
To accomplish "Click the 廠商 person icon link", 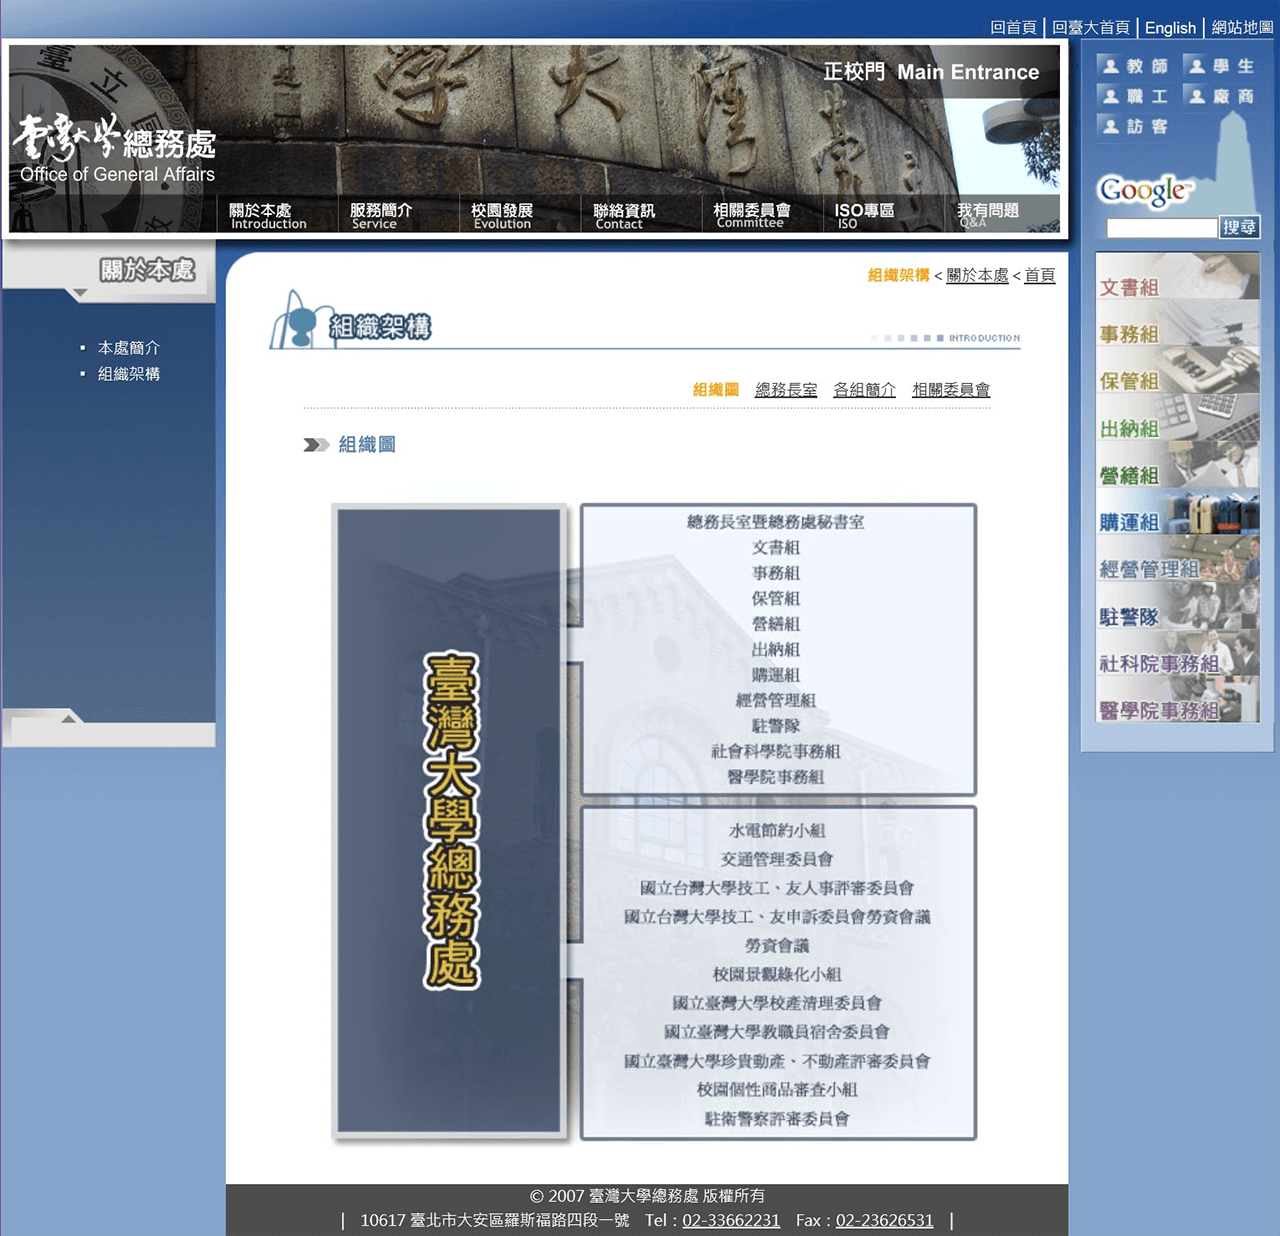I will [x=1219, y=96].
